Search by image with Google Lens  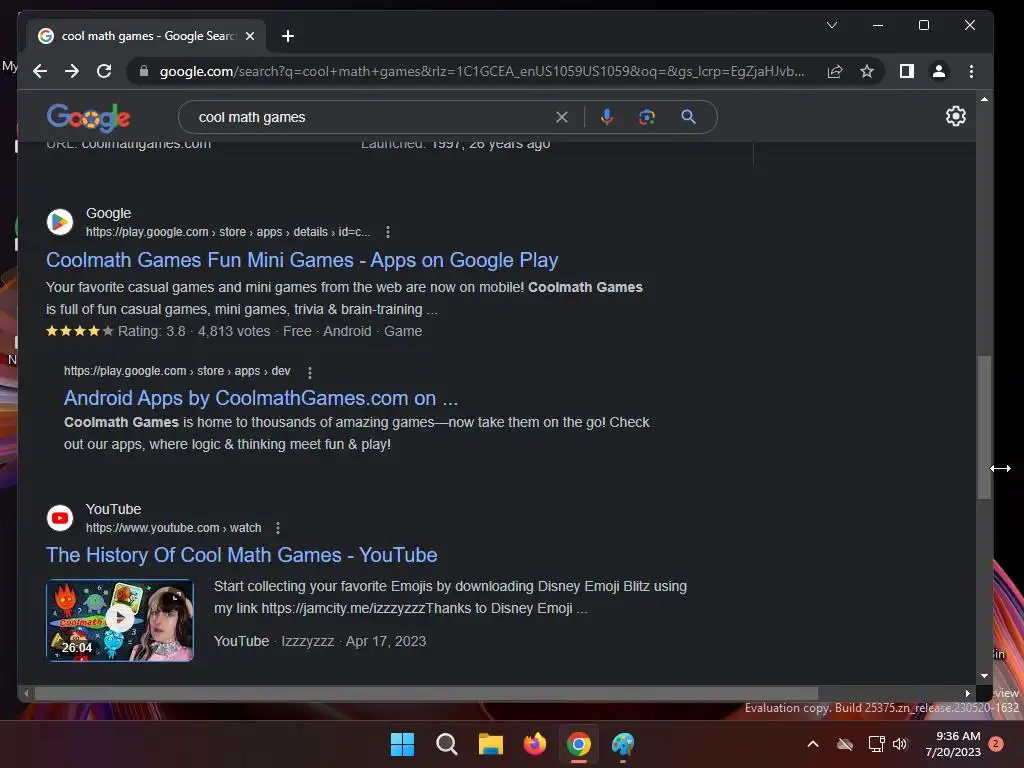647,117
